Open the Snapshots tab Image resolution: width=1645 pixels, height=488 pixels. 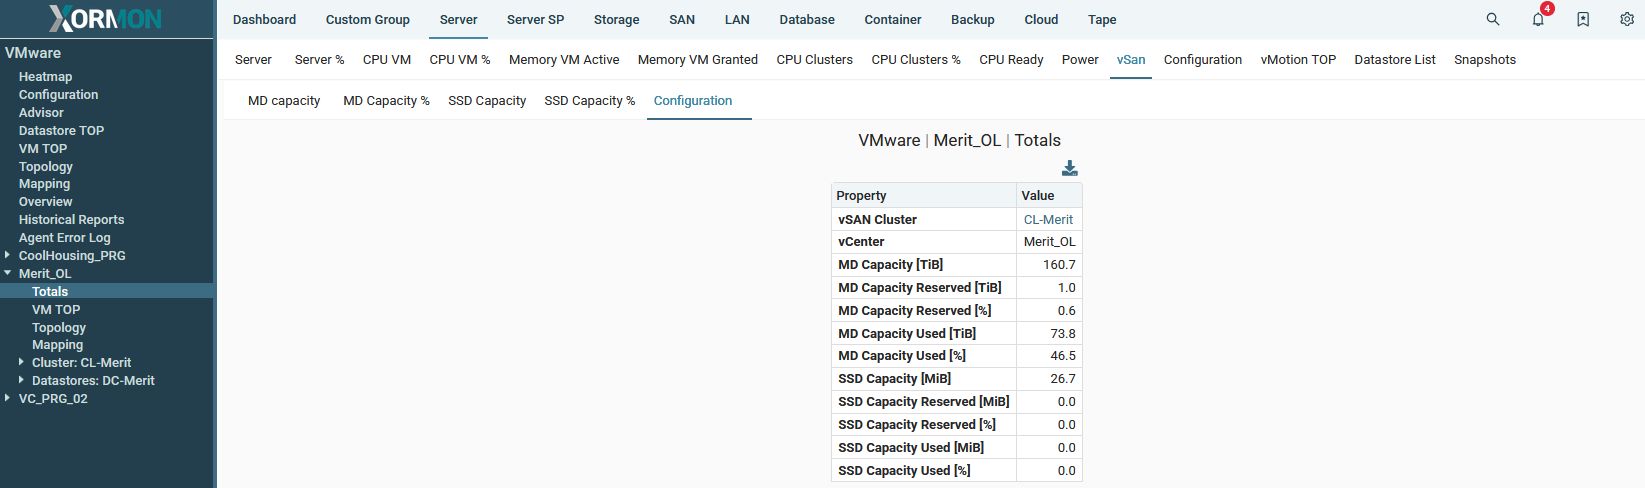(x=1484, y=59)
